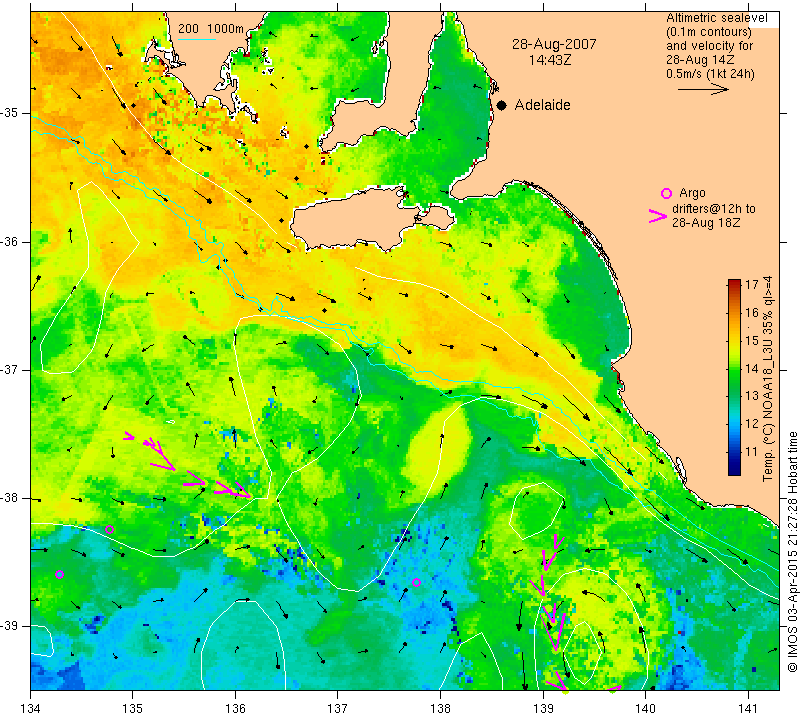The image size is (800, 720).
Task: Click the magenta drifter arrowhead in the legend
Action: [x=658, y=216]
